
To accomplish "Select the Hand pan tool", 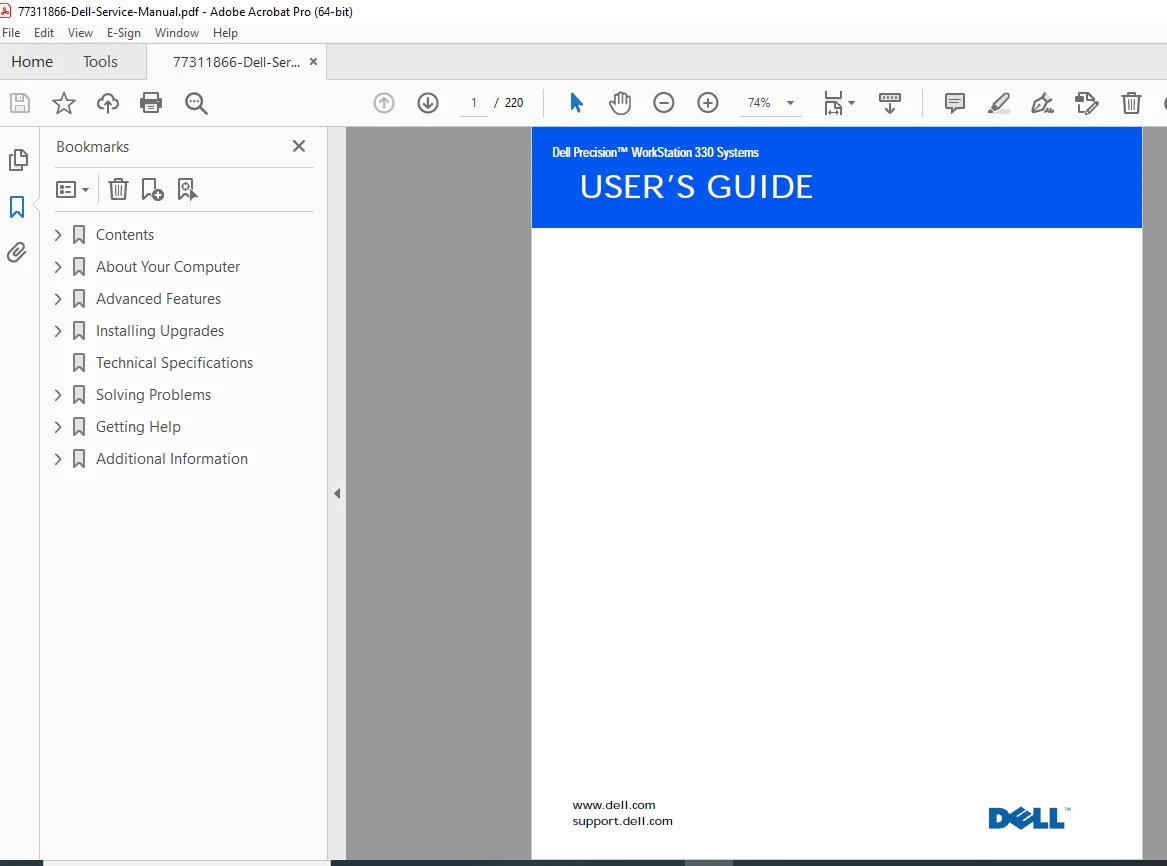I will click(x=620, y=103).
